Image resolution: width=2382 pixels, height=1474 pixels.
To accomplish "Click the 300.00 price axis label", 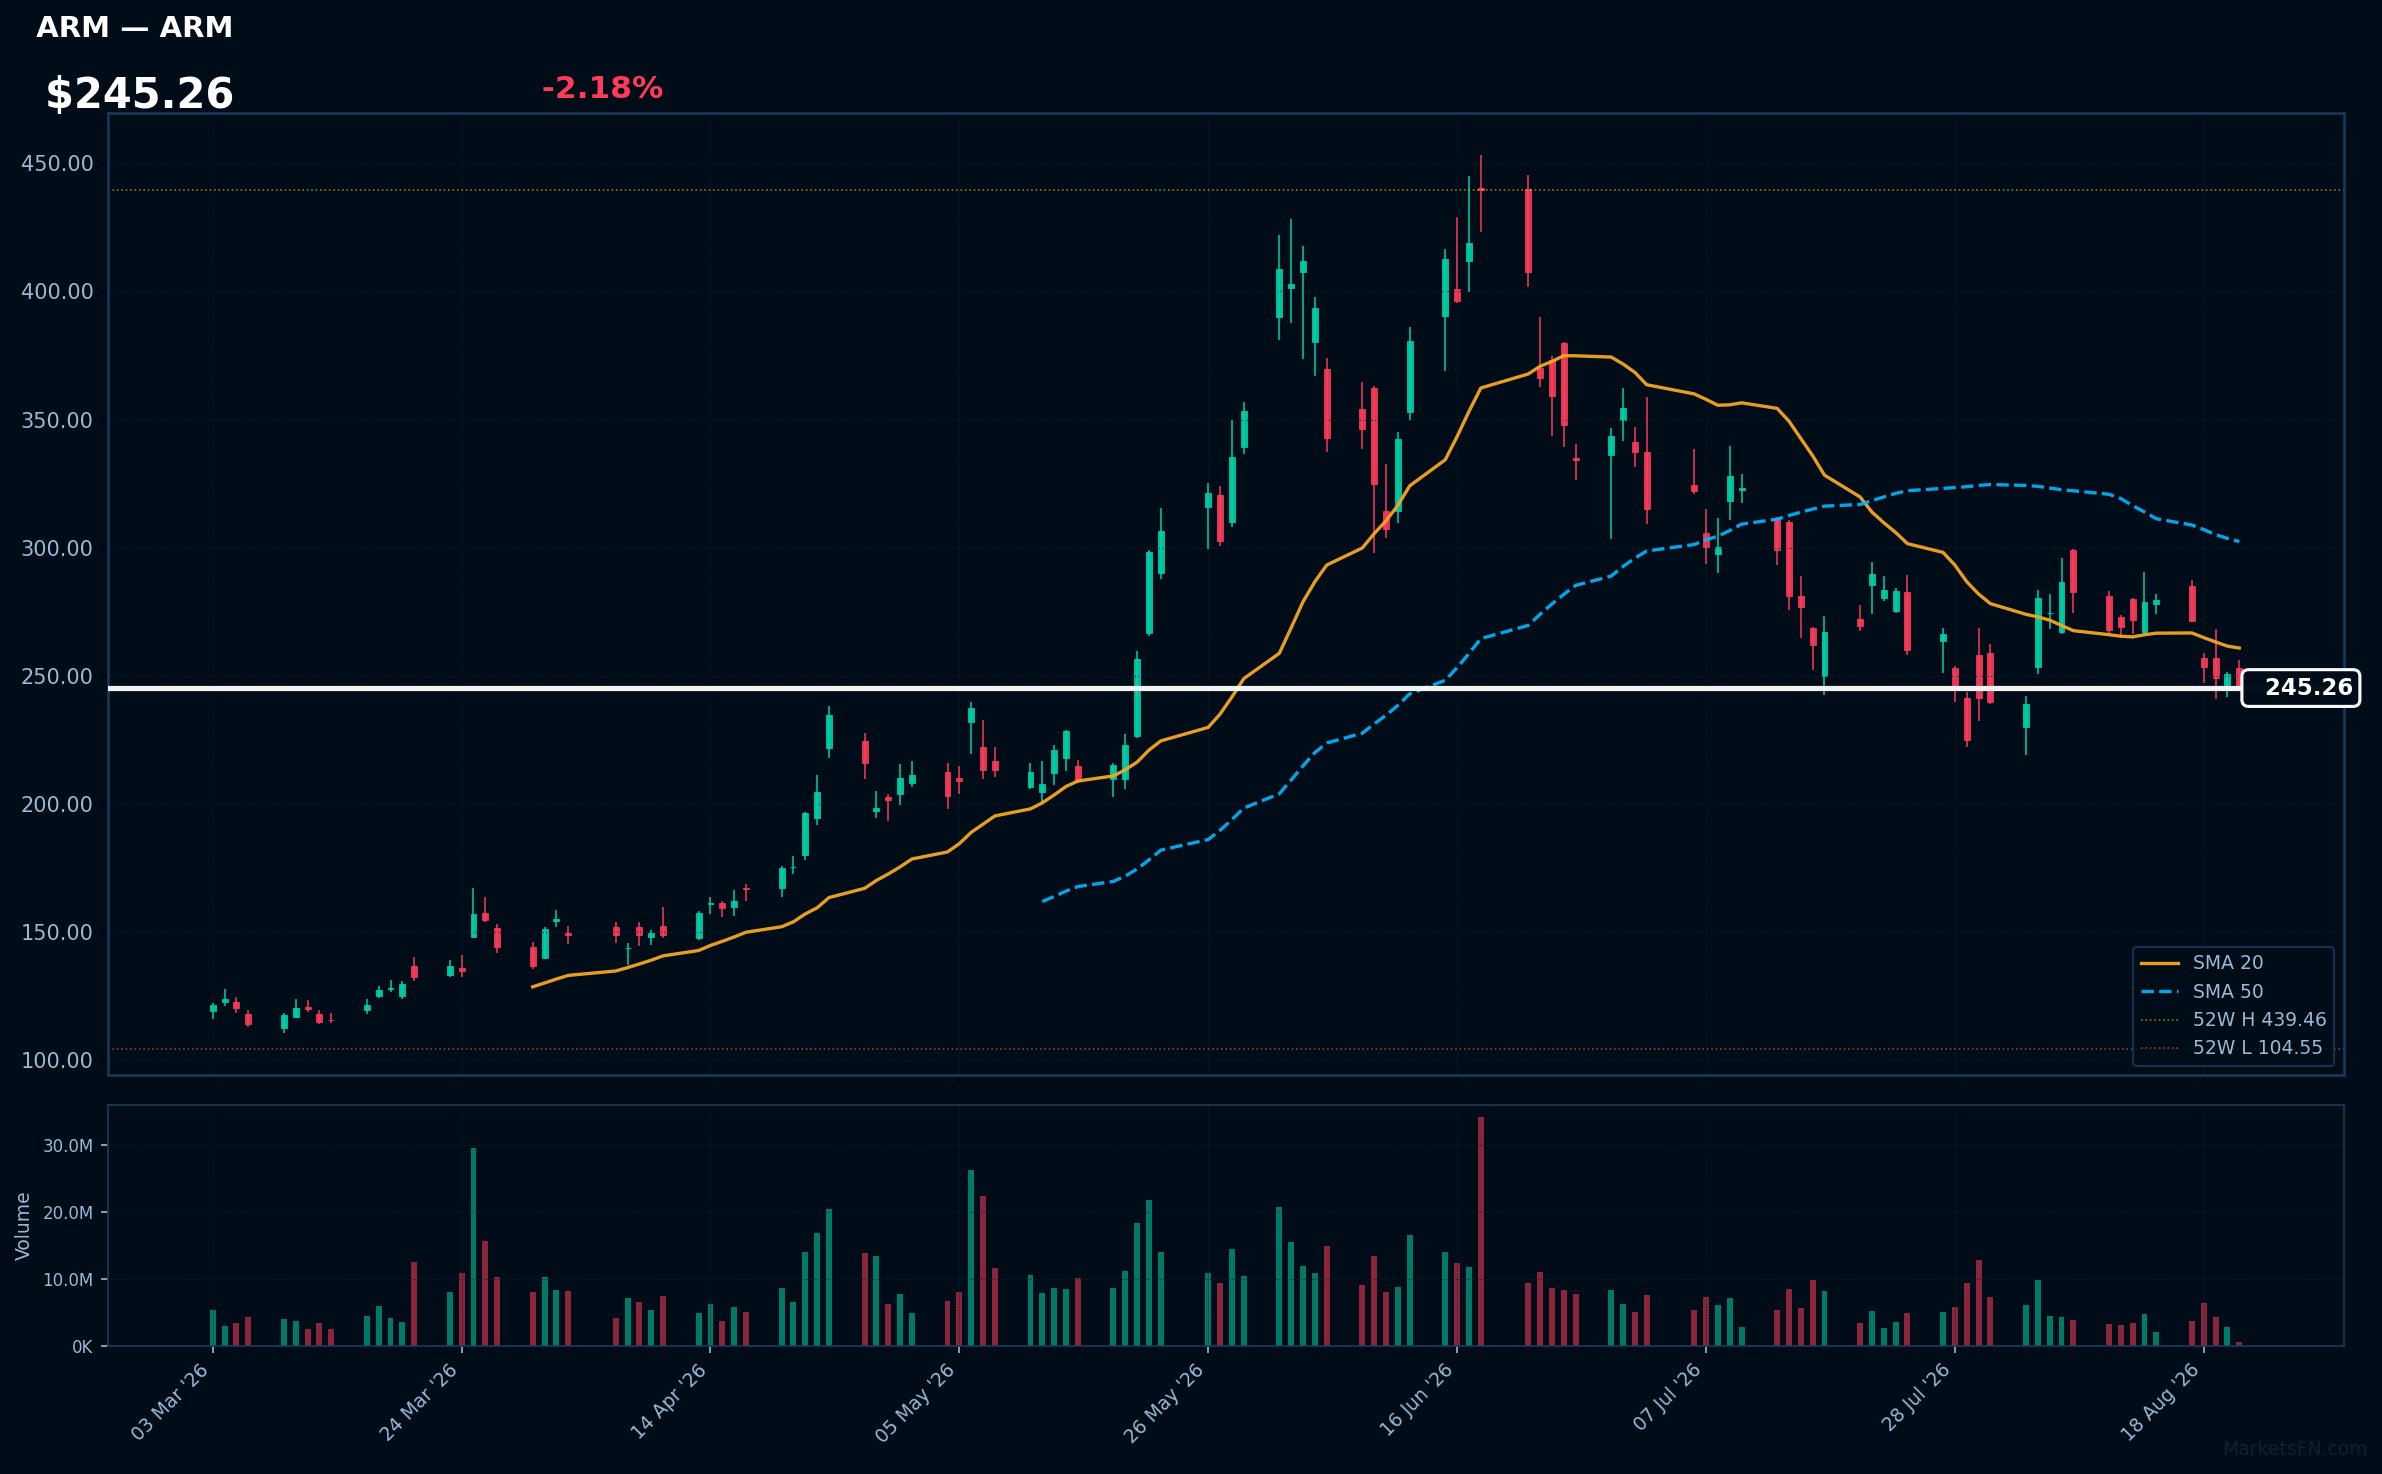I will pos(57,548).
